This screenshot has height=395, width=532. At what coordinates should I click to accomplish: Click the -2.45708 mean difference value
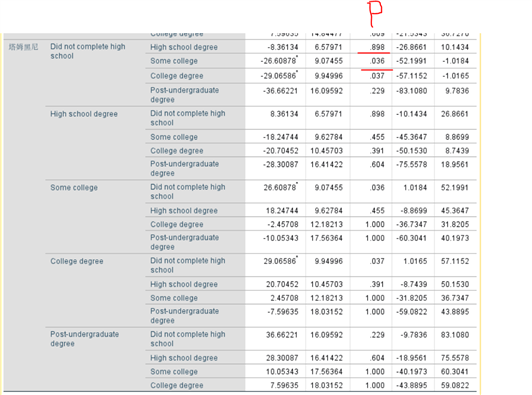282,224
